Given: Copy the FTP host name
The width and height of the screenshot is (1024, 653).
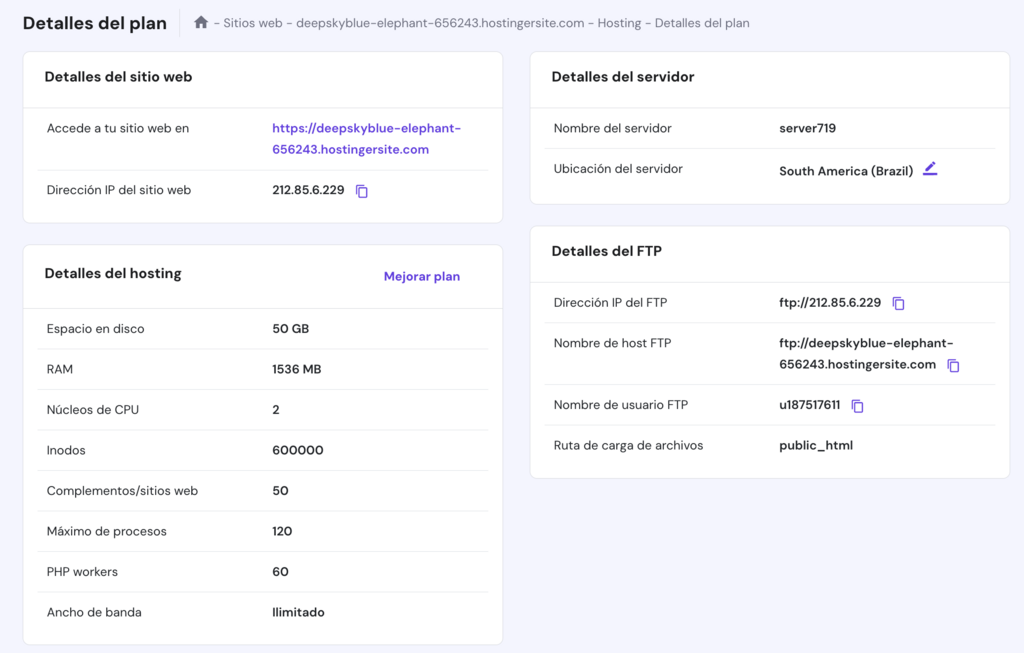Looking at the screenshot, I should pos(953,366).
